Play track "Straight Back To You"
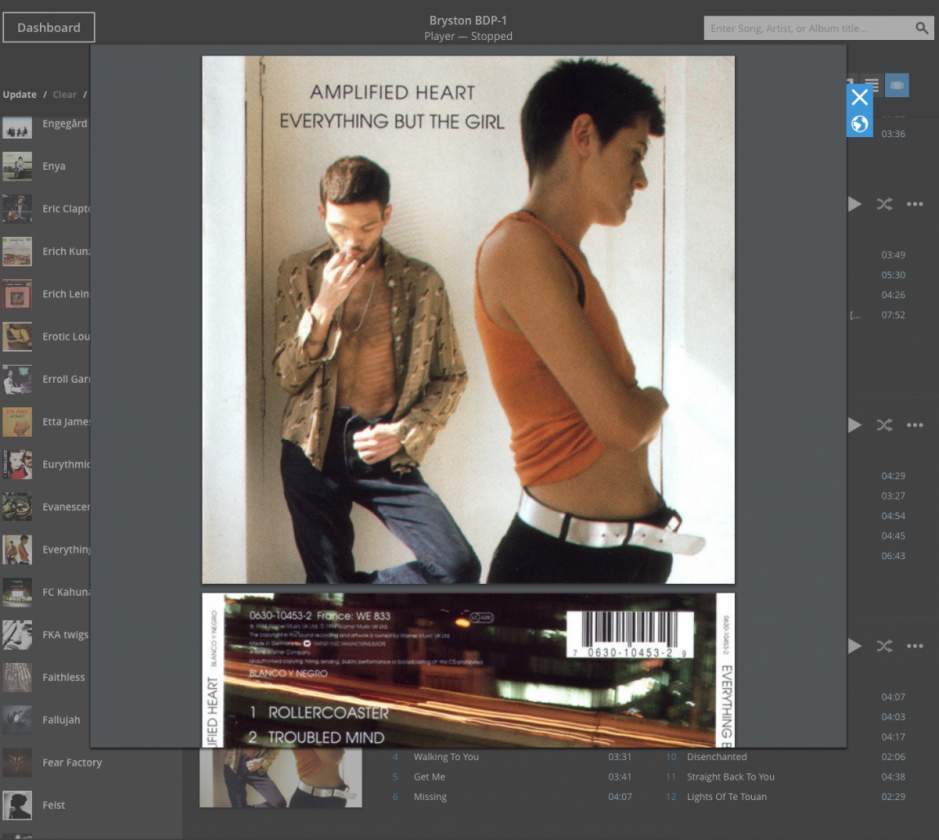Screen dimensions: 939x840 pos(731,777)
